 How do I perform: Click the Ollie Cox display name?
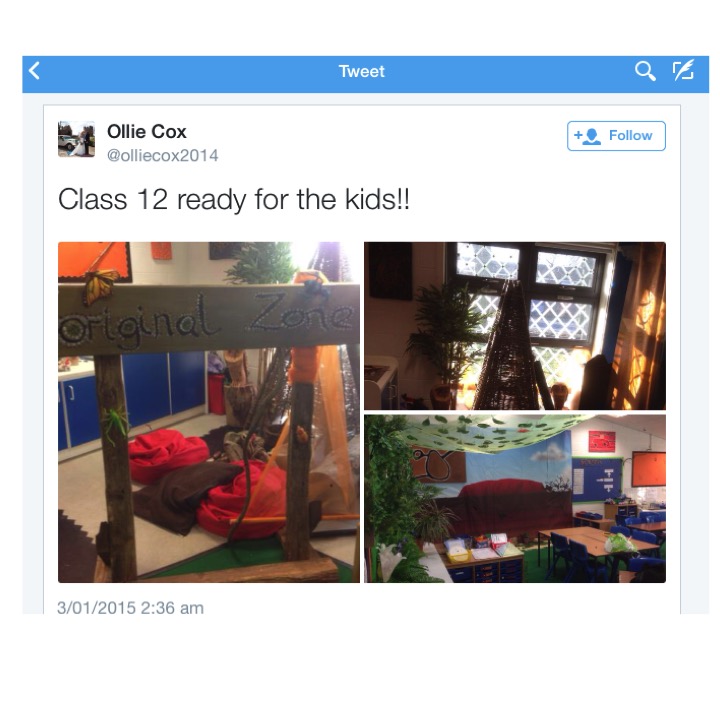pos(146,132)
